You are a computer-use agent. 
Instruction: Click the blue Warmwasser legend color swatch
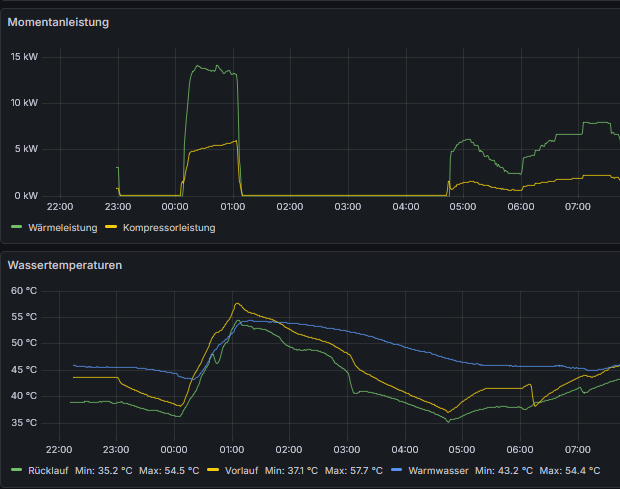pos(397,470)
